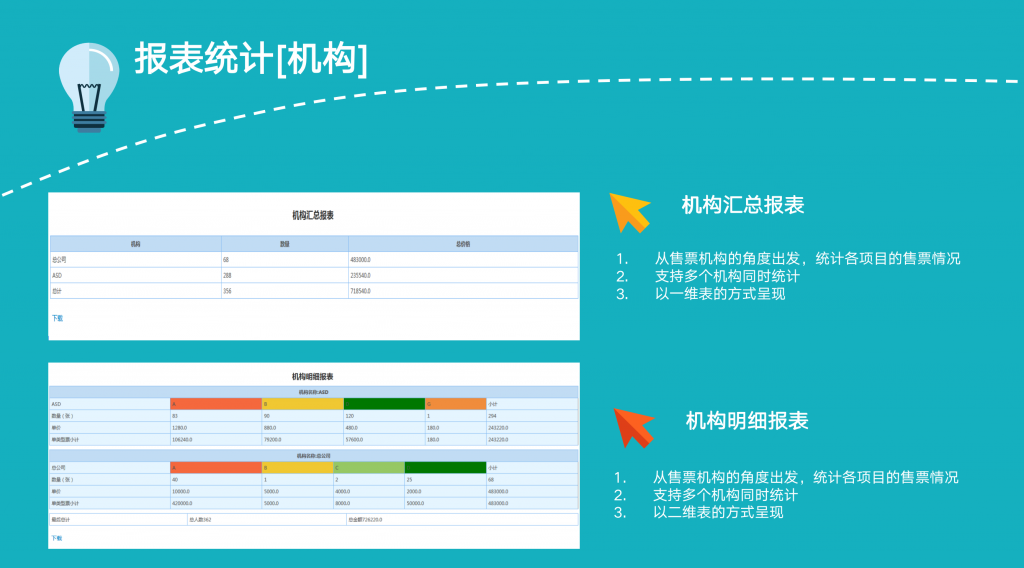
Task: Select the 总价格 column header in summary table
Action: pyautogui.click(x=463, y=243)
